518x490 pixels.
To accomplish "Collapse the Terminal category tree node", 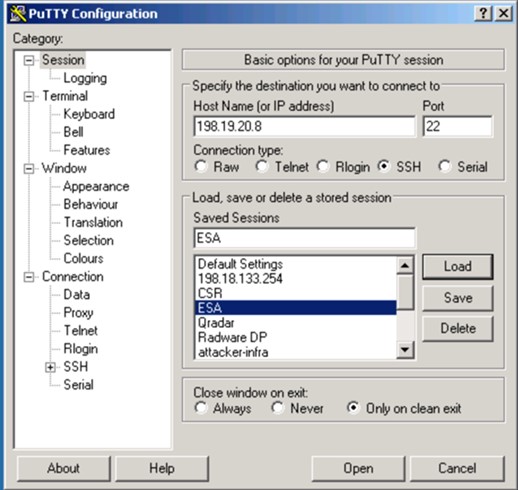I will tap(29, 97).
